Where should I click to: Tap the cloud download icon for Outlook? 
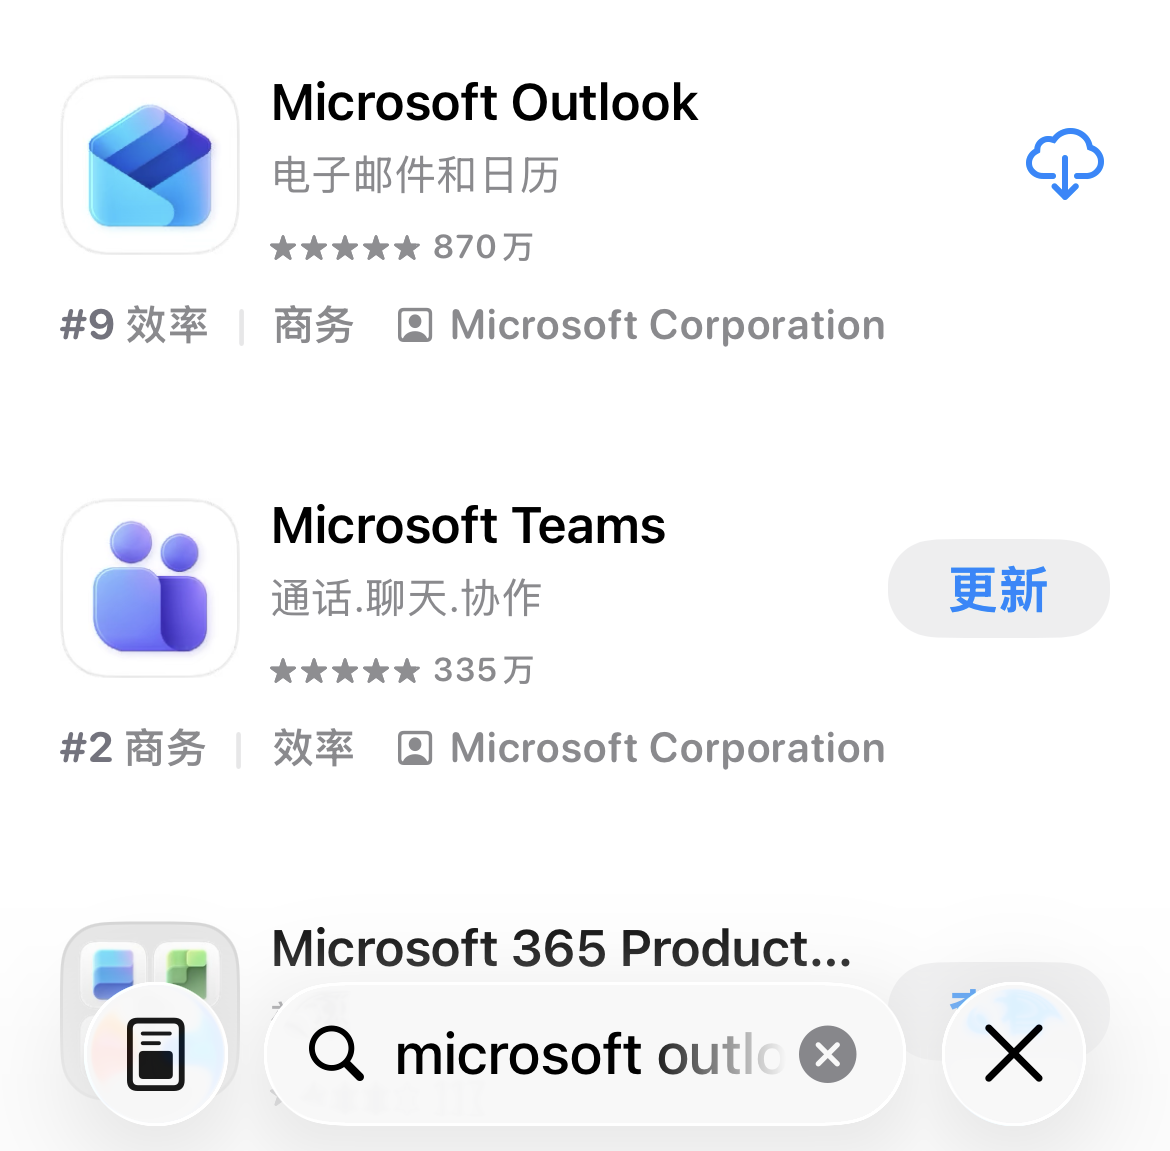coord(1064,163)
